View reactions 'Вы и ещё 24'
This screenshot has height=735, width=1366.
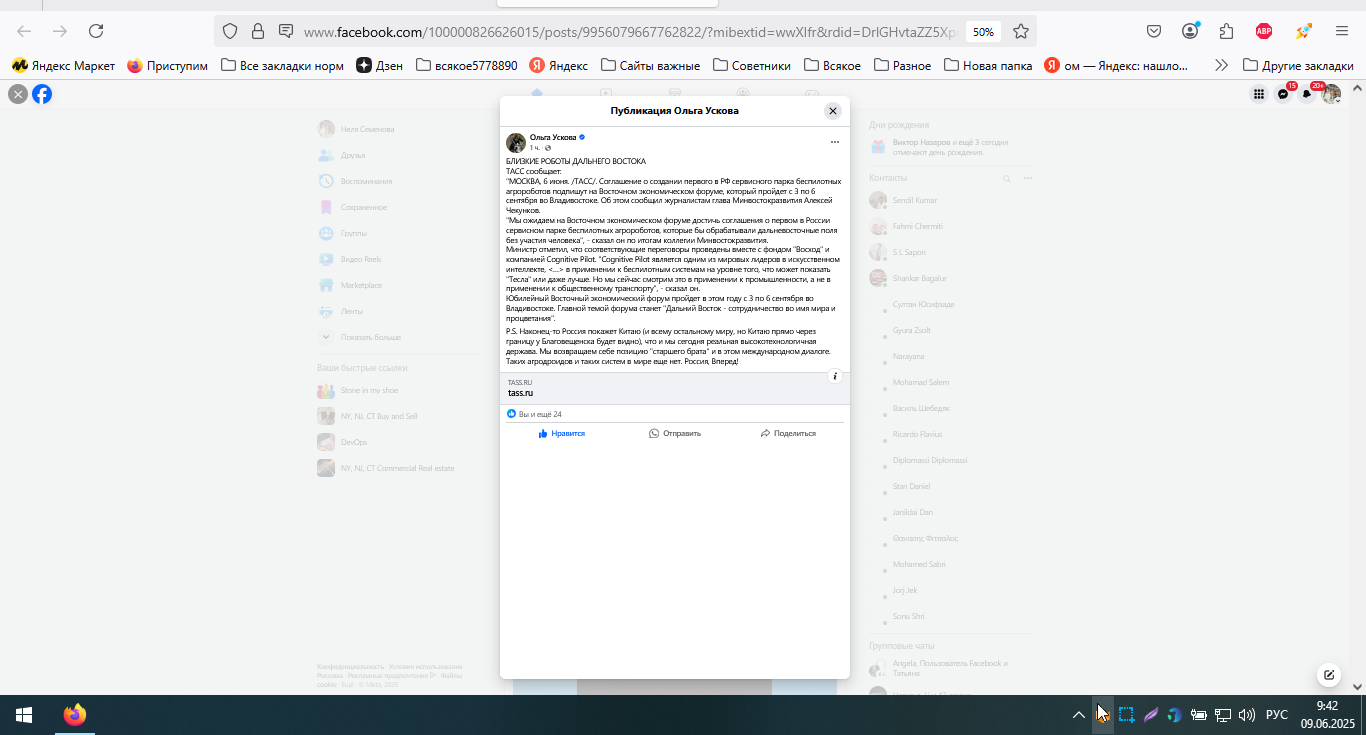pyautogui.click(x=535, y=414)
